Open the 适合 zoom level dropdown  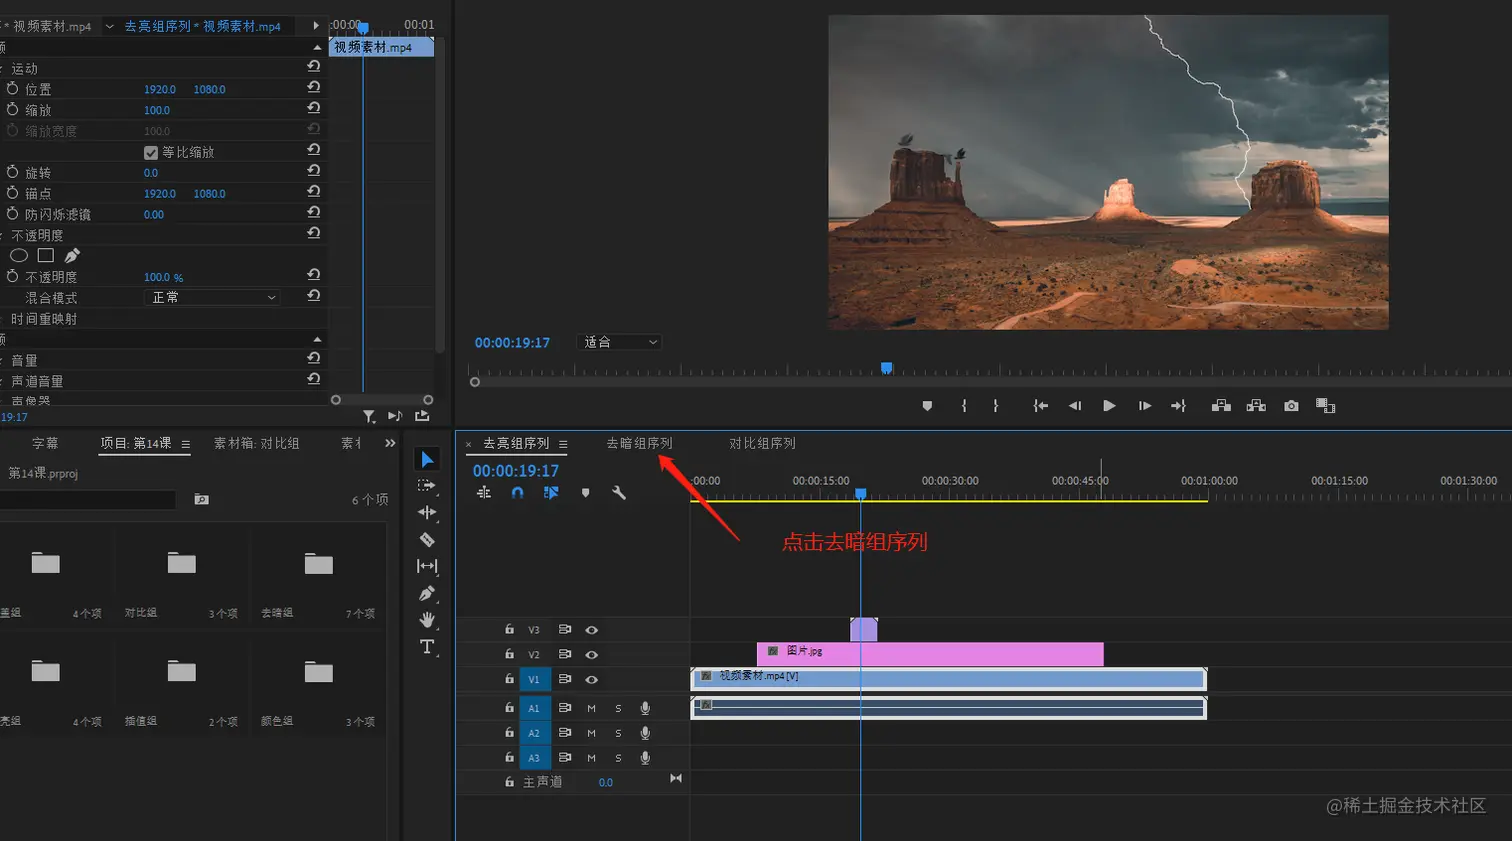pyautogui.click(x=621, y=342)
